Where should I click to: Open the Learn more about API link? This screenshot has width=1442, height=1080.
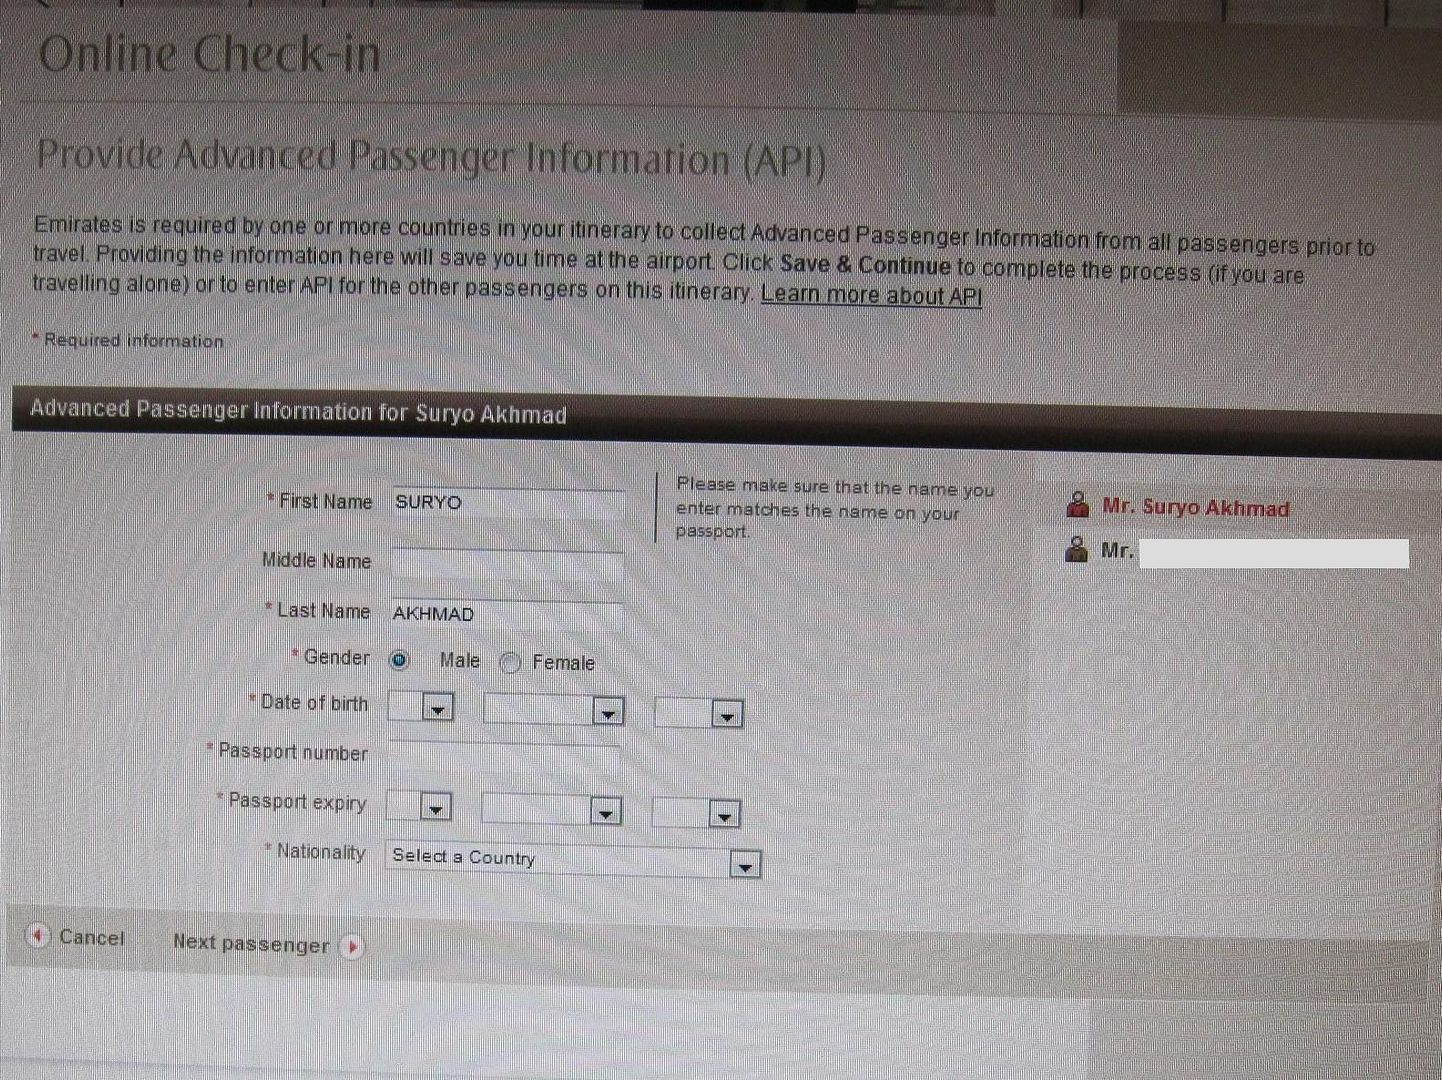pyautogui.click(x=871, y=296)
